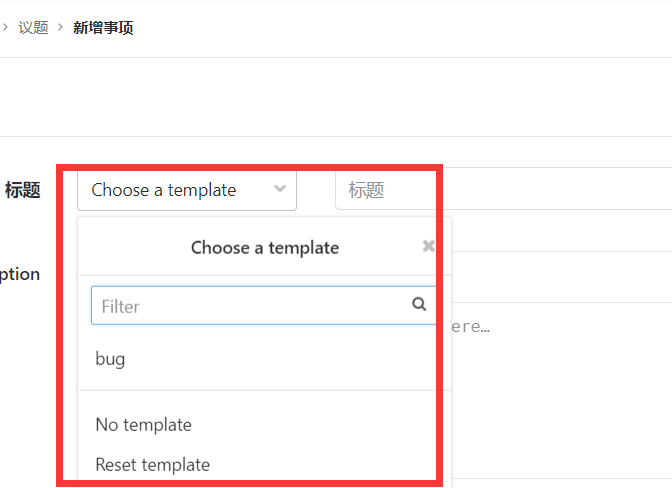Select the "Reset template" option
The width and height of the screenshot is (672, 488).
click(152, 464)
